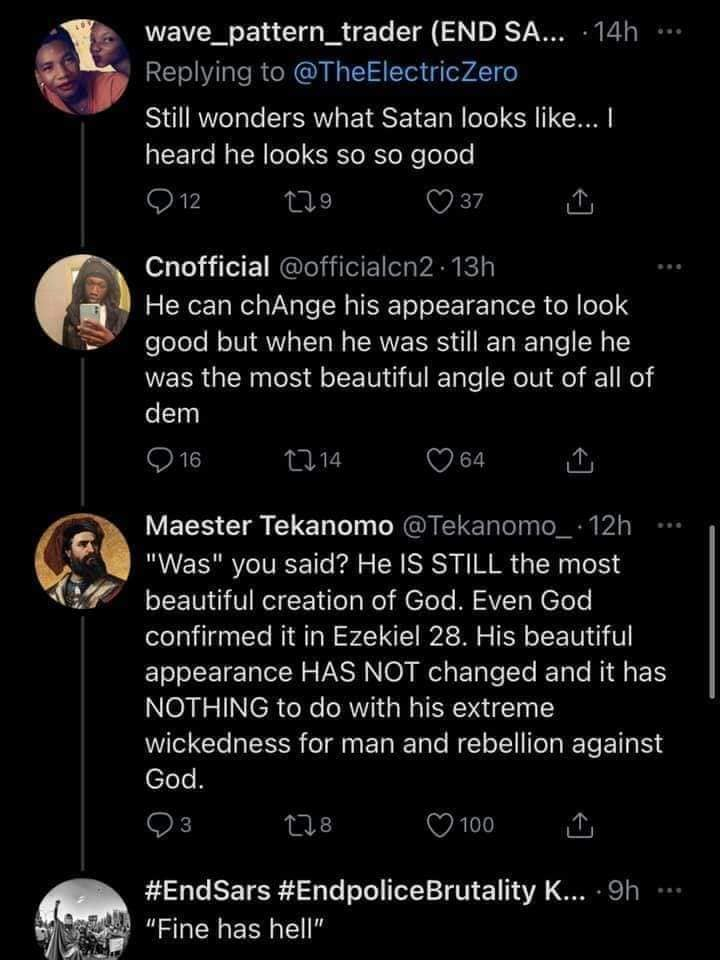Open the @officialcn2 handle
Screen dimensions: 720x960
point(357,267)
